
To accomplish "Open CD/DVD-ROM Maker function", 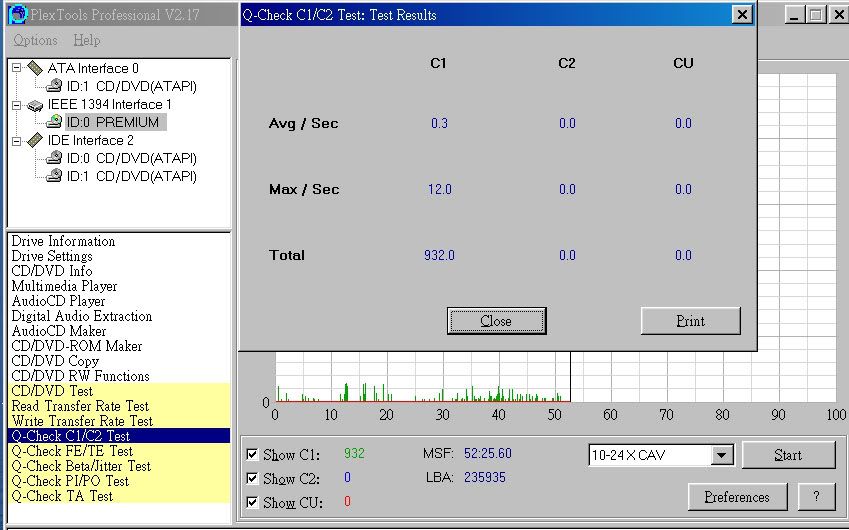I will (x=77, y=346).
